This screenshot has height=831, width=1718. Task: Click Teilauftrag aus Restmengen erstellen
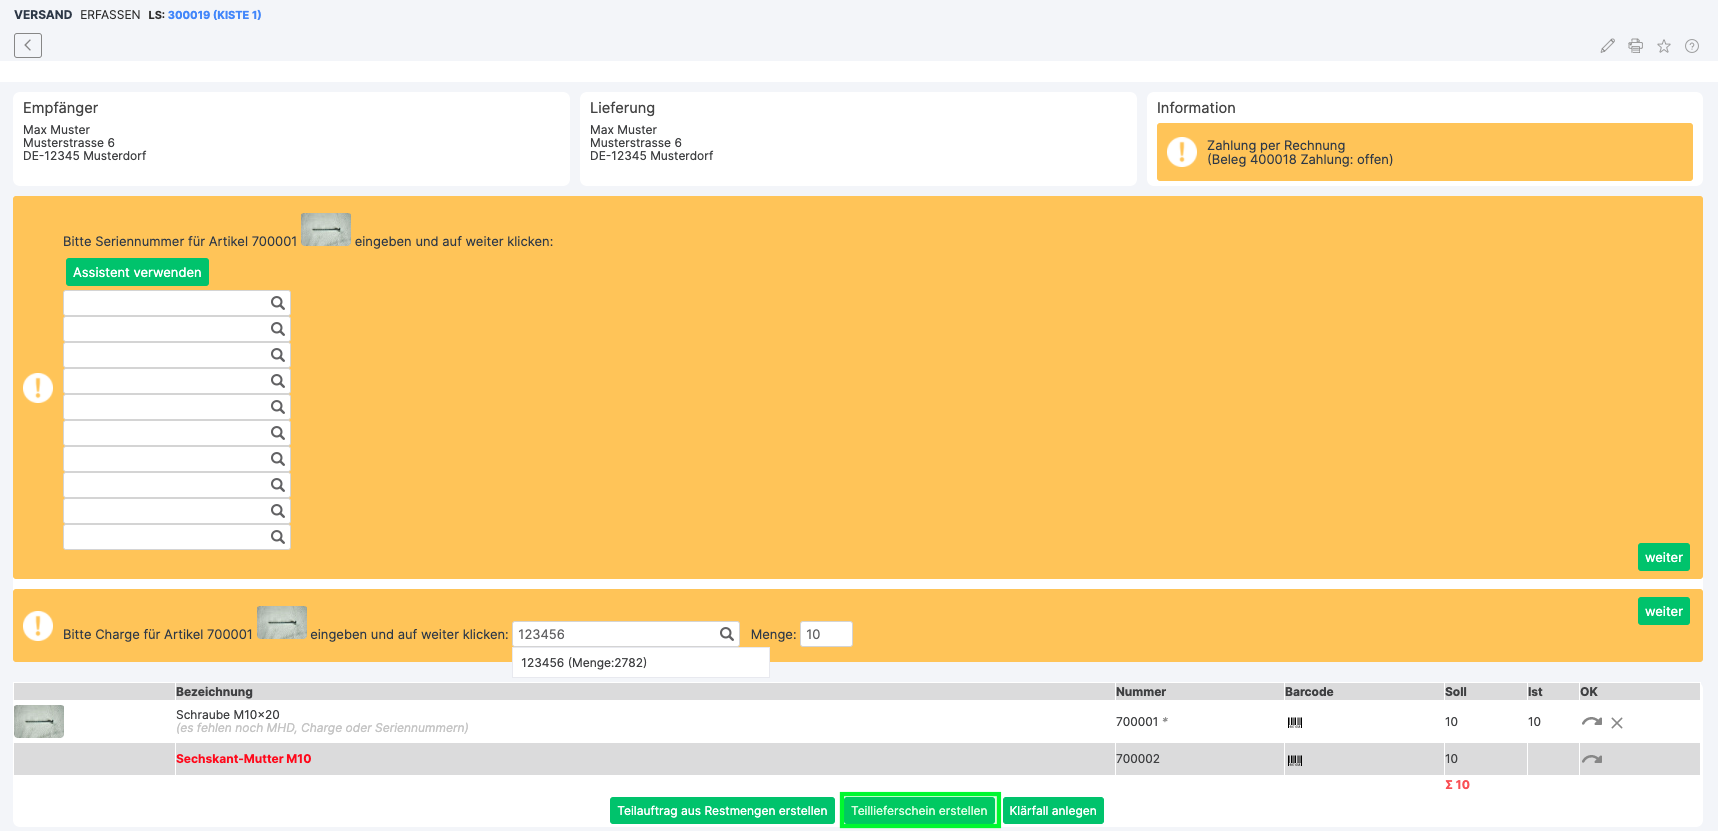(x=722, y=811)
